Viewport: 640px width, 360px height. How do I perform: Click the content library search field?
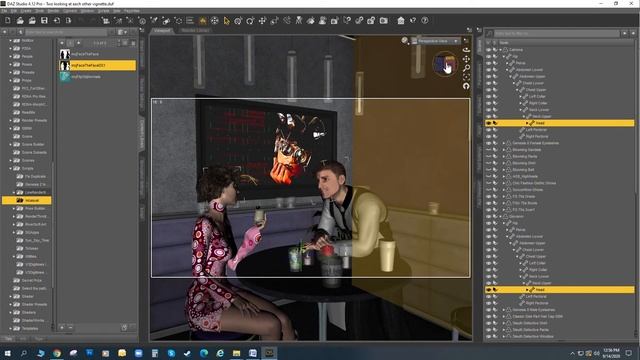(65, 32)
